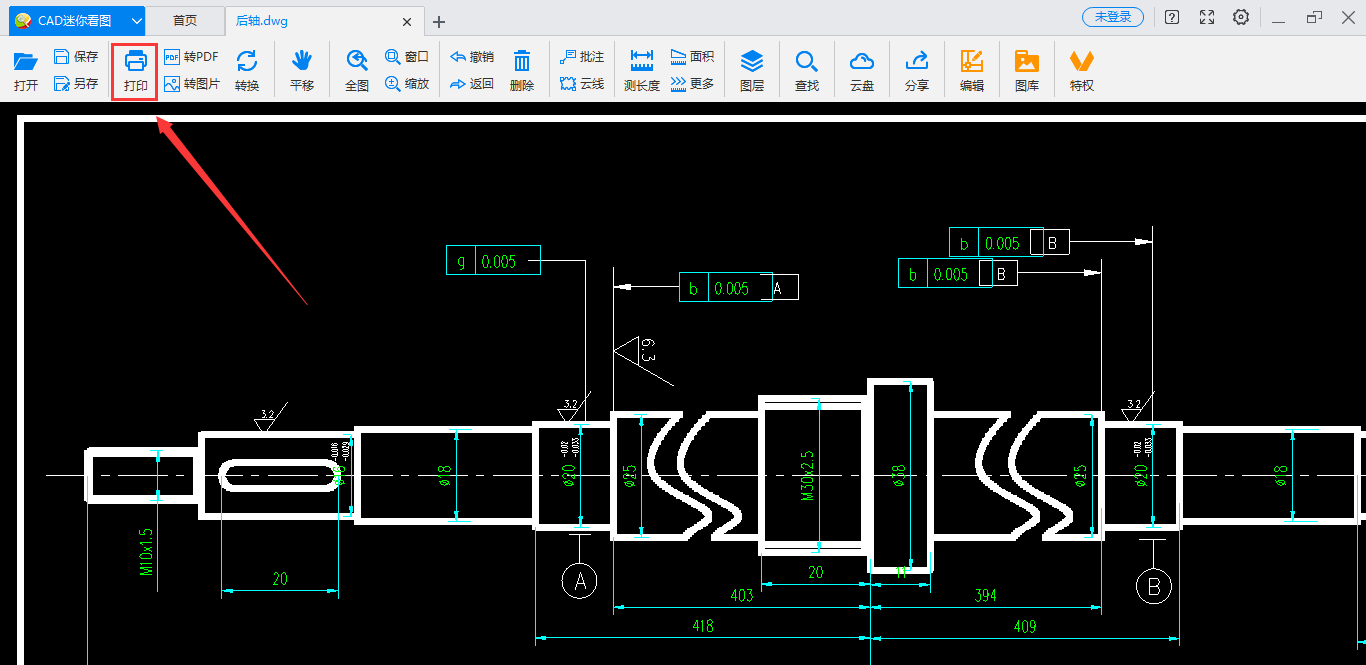
Task: Select the 测长度 measure length tool
Action: pyautogui.click(x=642, y=71)
